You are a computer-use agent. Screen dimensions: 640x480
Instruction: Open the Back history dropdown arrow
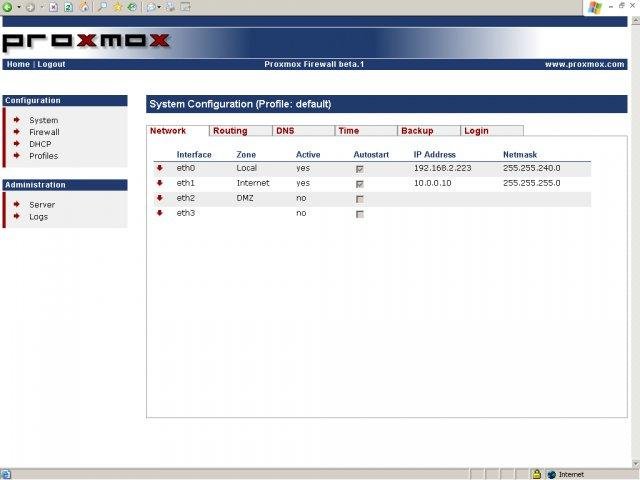[x=19, y=7]
